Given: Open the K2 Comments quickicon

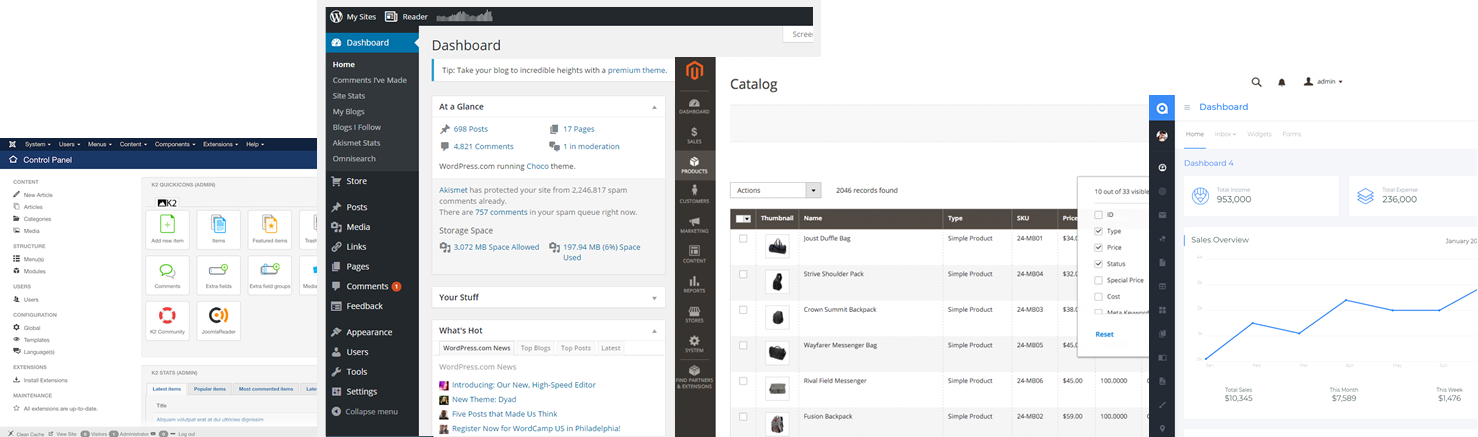Looking at the screenshot, I should [x=167, y=275].
